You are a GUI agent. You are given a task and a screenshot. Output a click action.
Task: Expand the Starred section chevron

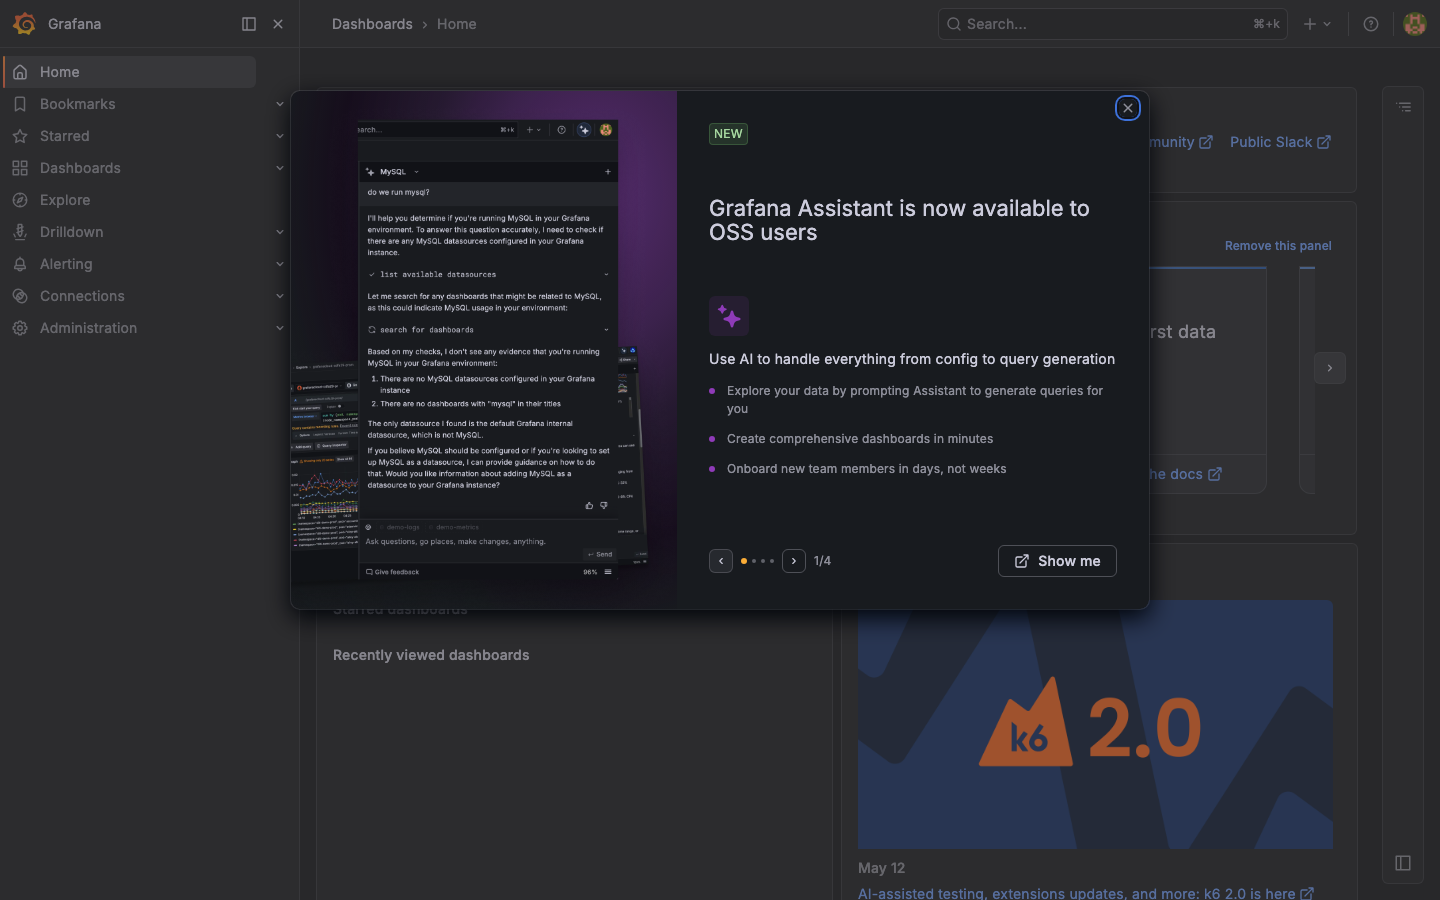[280, 136]
